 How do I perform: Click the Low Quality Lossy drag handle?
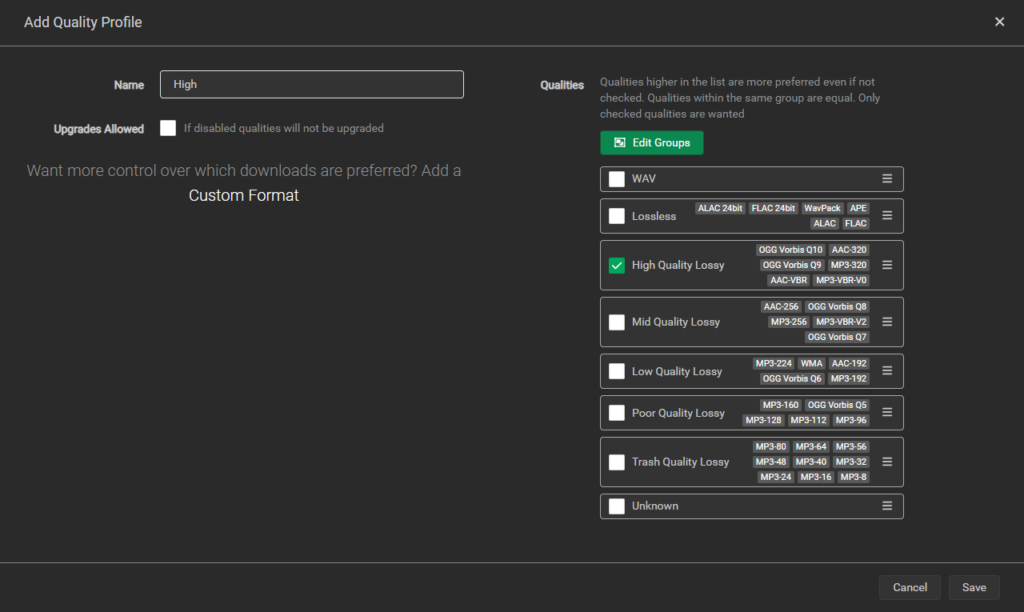(888, 371)
